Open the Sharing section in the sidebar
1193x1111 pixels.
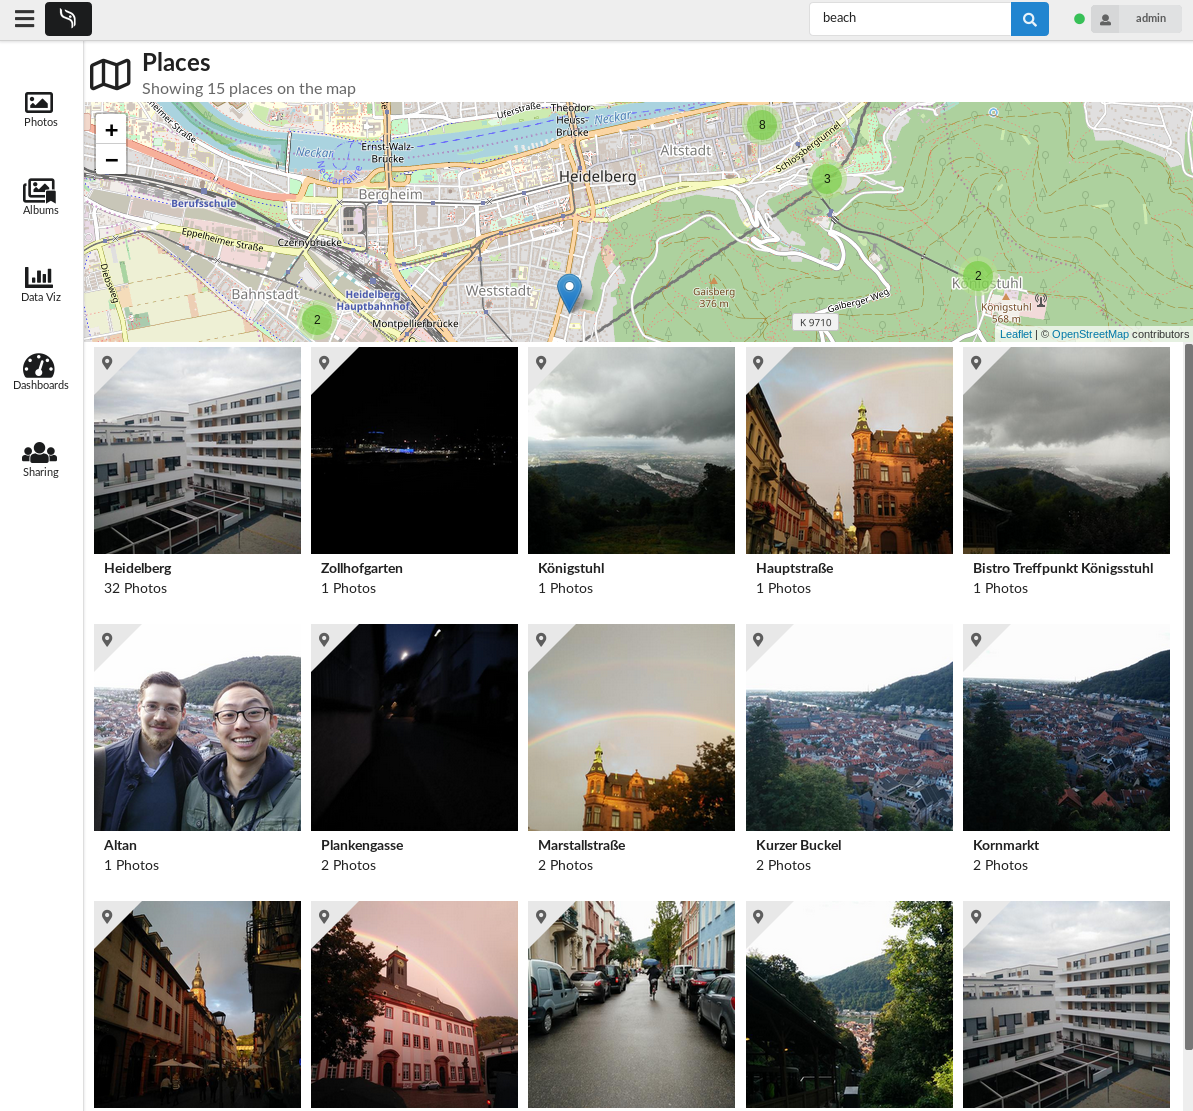tap(40, 458)
